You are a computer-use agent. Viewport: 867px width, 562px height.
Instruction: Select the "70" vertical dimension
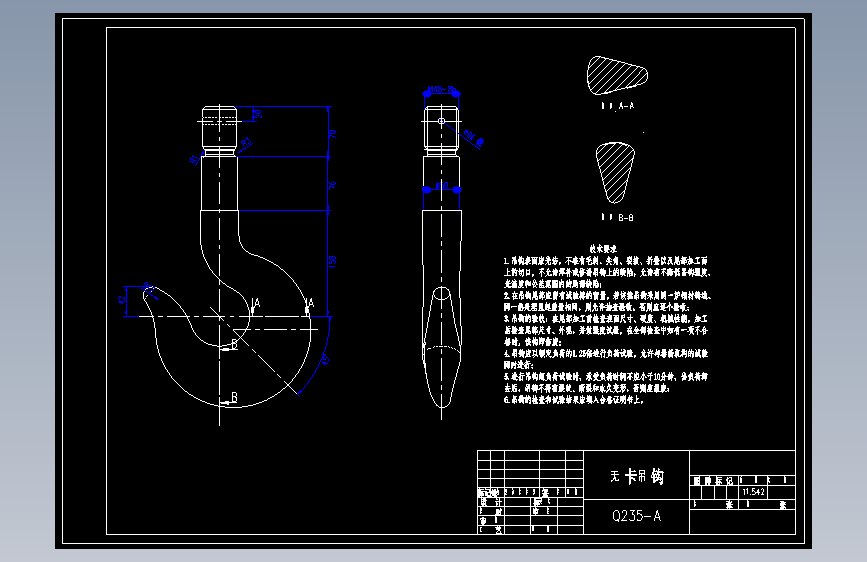(x=332, y=134)
